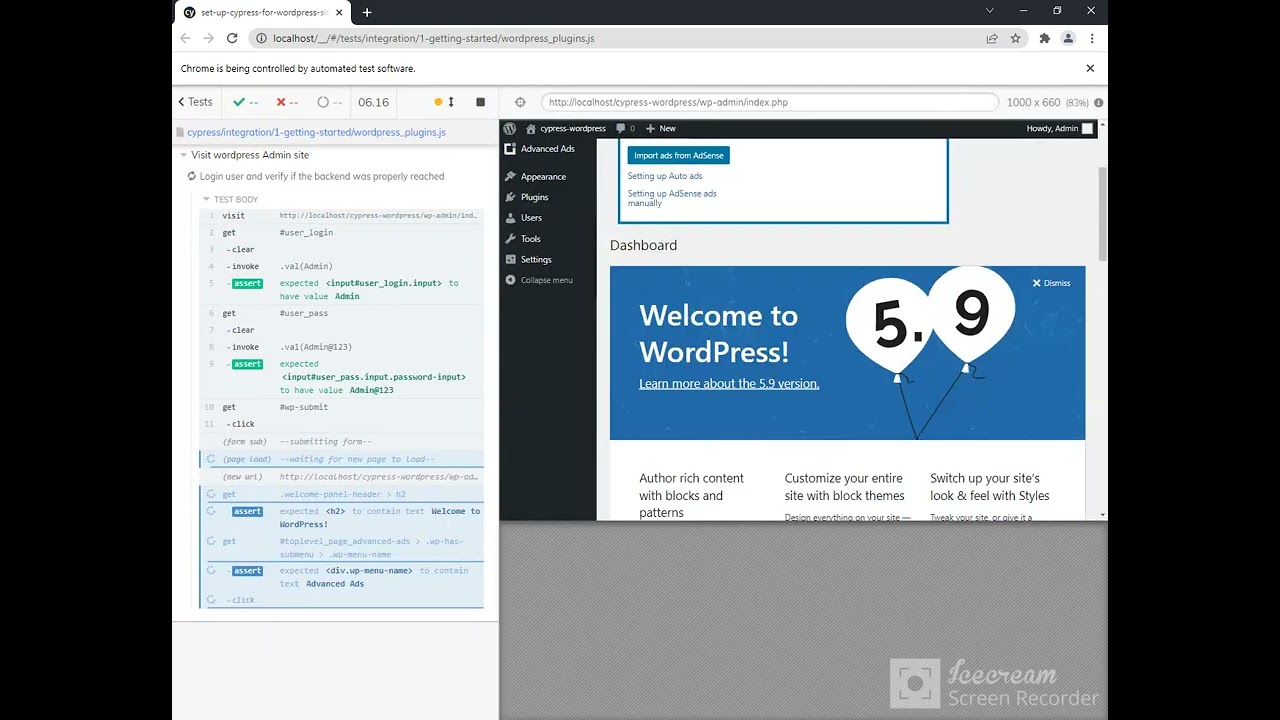Share this page from address bar
The height and width of the screenshot is (720, 1280).
[x=992, y=38]
